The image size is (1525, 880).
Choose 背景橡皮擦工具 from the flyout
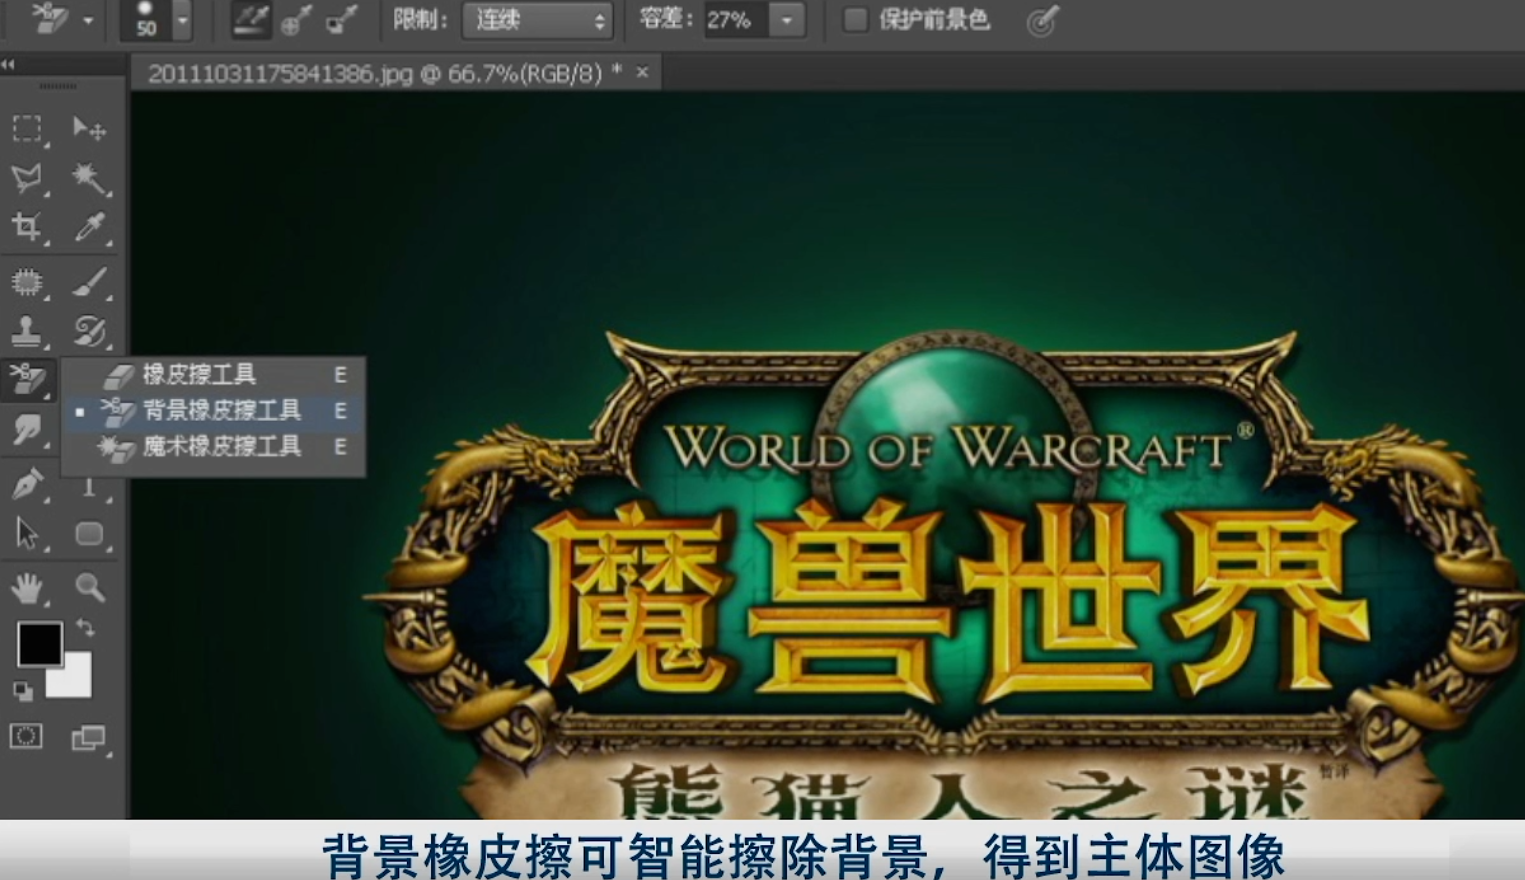pos(212,411)
